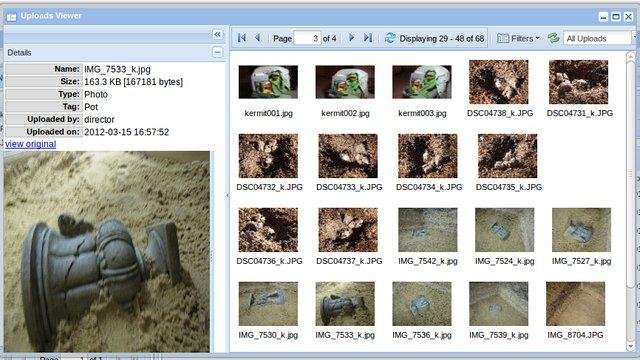Click the Type value Photo
Viewport: 640px width, 360px height.
[96, 94]
